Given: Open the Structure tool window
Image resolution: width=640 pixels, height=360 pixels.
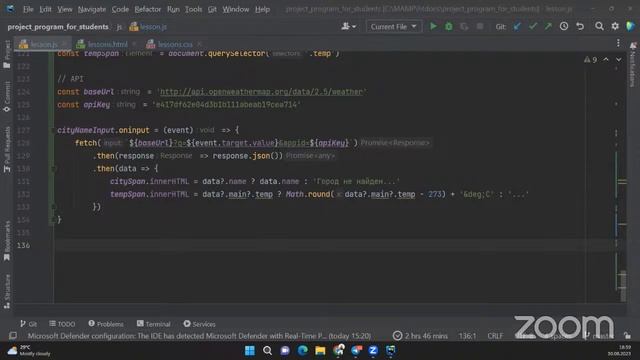Looking at the screenshot, I should 7,291.
